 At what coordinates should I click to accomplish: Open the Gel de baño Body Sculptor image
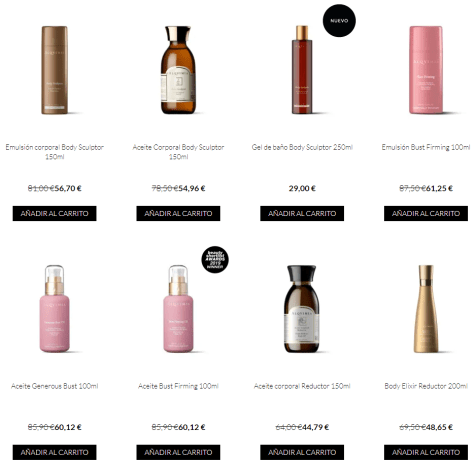click(302, 70)
